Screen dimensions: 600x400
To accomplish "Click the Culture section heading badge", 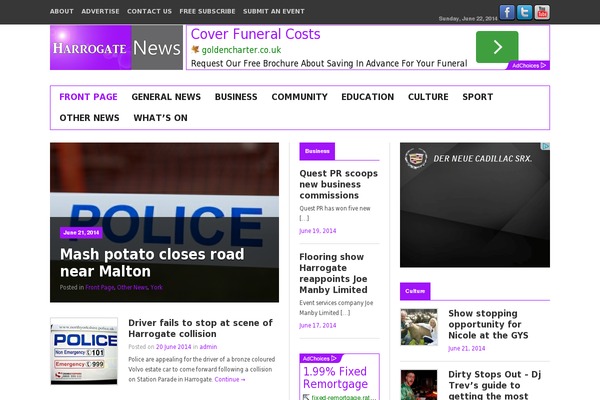I will [x=415, y=291].
